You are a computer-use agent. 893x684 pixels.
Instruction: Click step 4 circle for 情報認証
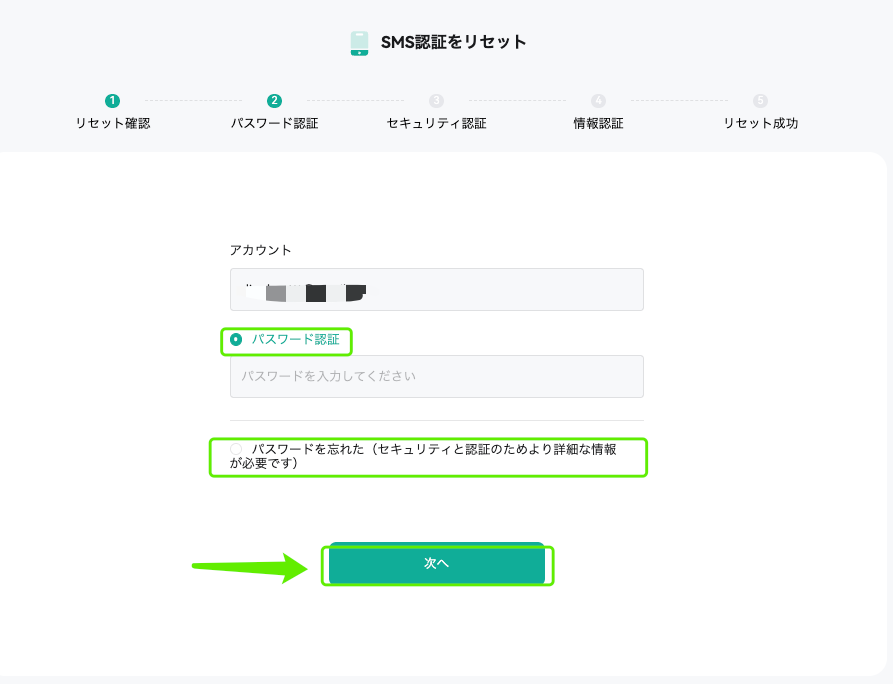[x=598, y=101]
